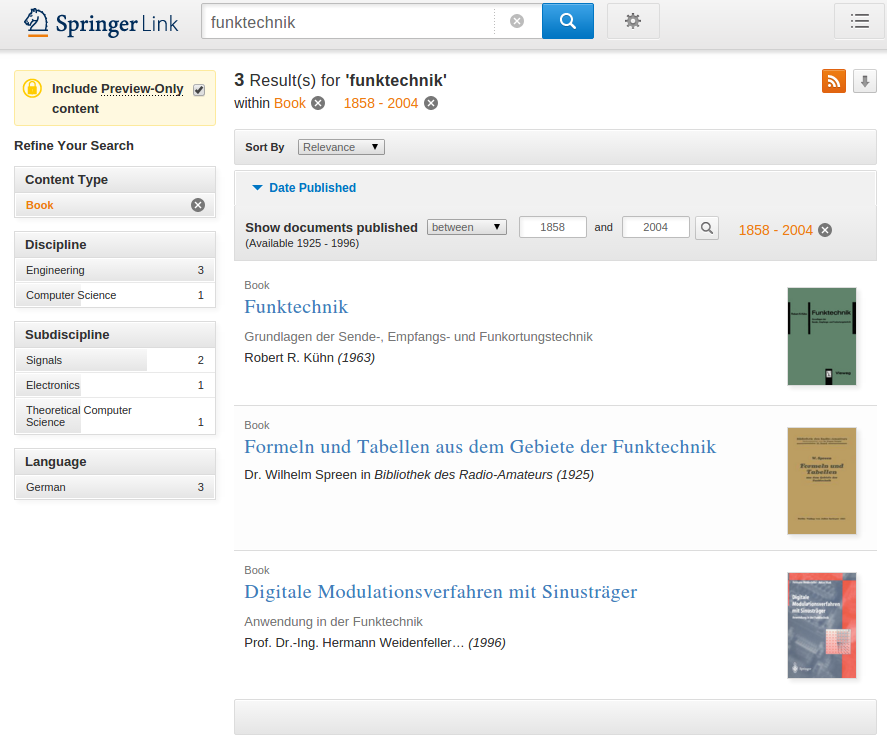Screen dimensions: 887x751
Task: Remove the 1858 - 2004 filter under results heading
Action: point(431,103)
